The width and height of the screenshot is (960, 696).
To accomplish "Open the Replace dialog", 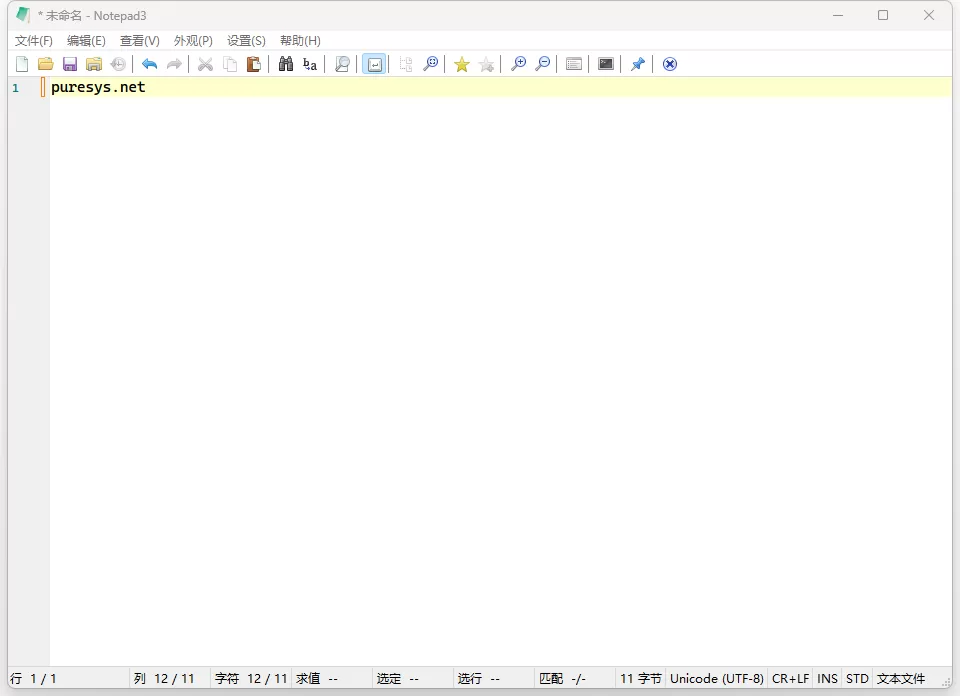I will (310, 63).
